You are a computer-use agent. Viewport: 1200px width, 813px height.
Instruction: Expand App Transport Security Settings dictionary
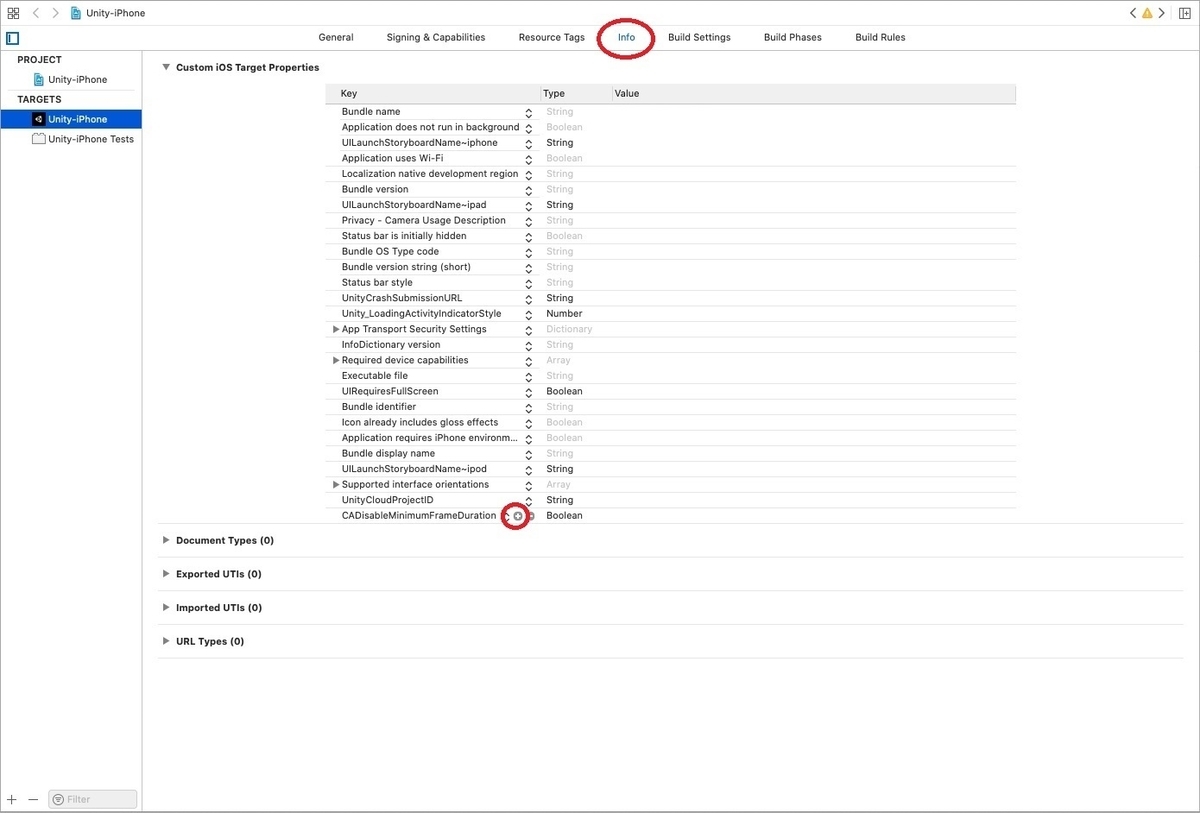click(336, 329)
